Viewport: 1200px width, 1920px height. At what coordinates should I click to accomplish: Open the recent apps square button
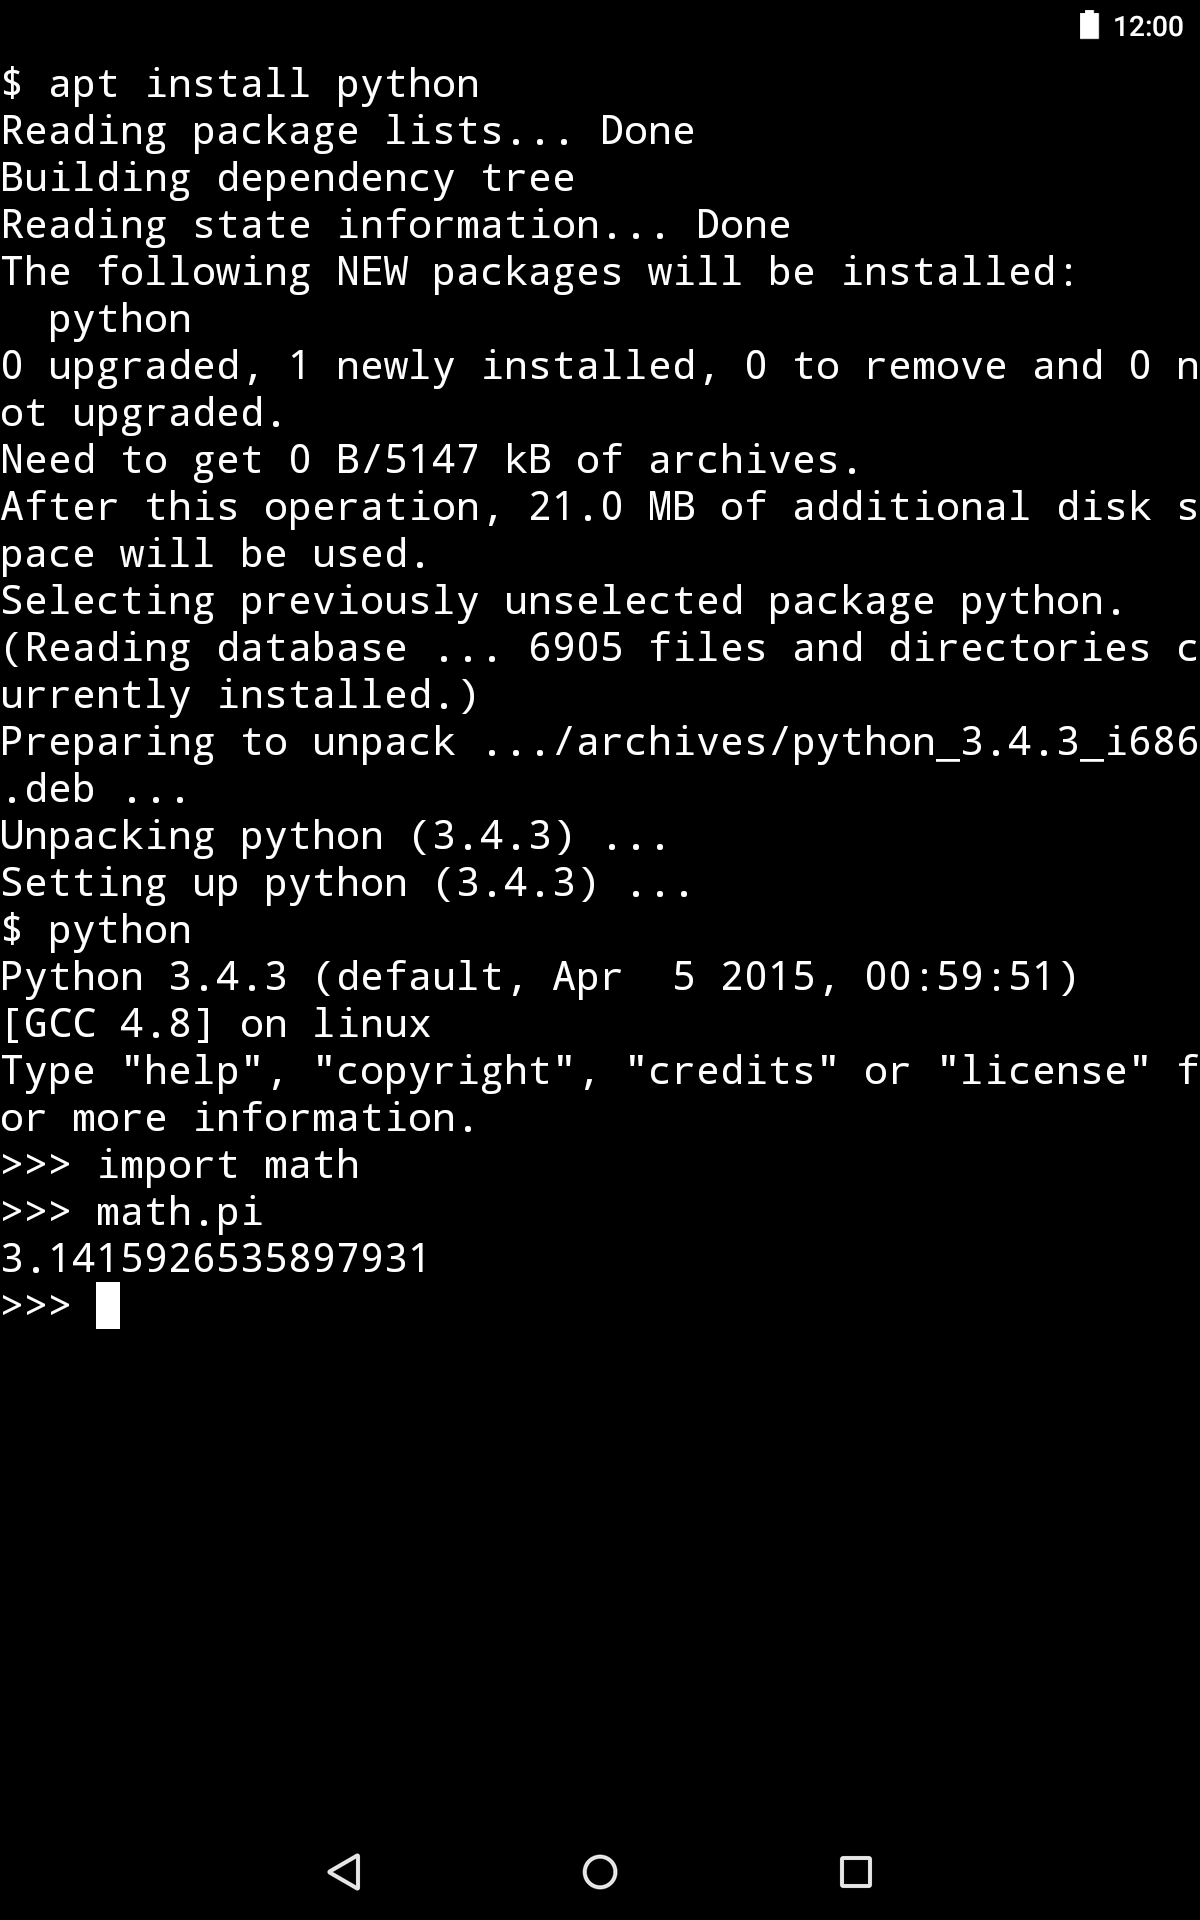click(855, 1871)
